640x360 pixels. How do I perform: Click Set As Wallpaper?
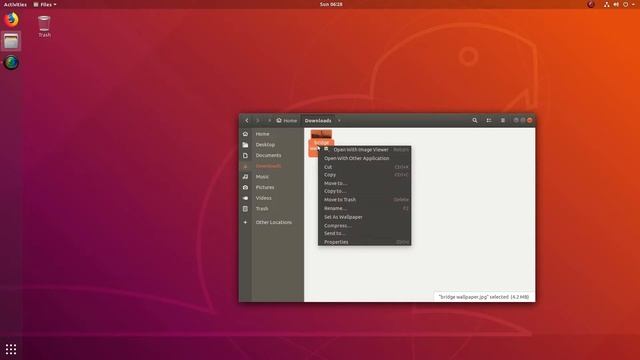pyautogui.click(x=364, y=217)
